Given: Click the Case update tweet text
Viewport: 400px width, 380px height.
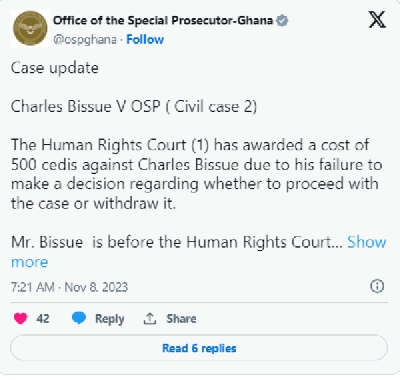Looking at the screenshot, I should pos(55,68).
